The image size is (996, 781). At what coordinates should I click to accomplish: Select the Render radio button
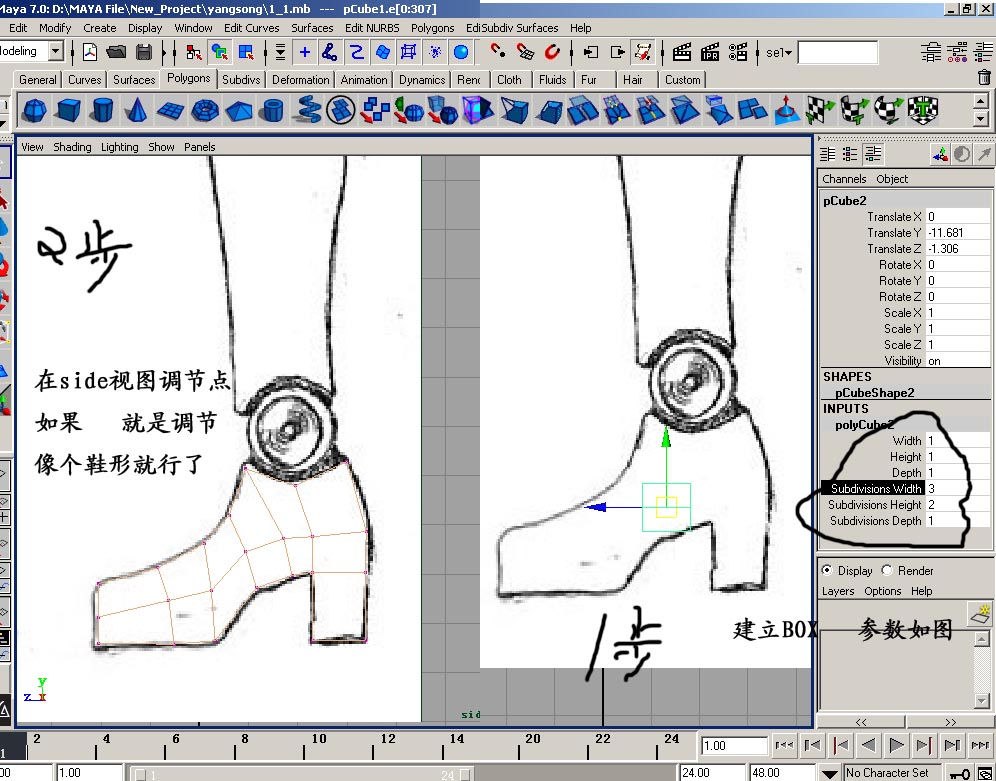tap(887, 570)
